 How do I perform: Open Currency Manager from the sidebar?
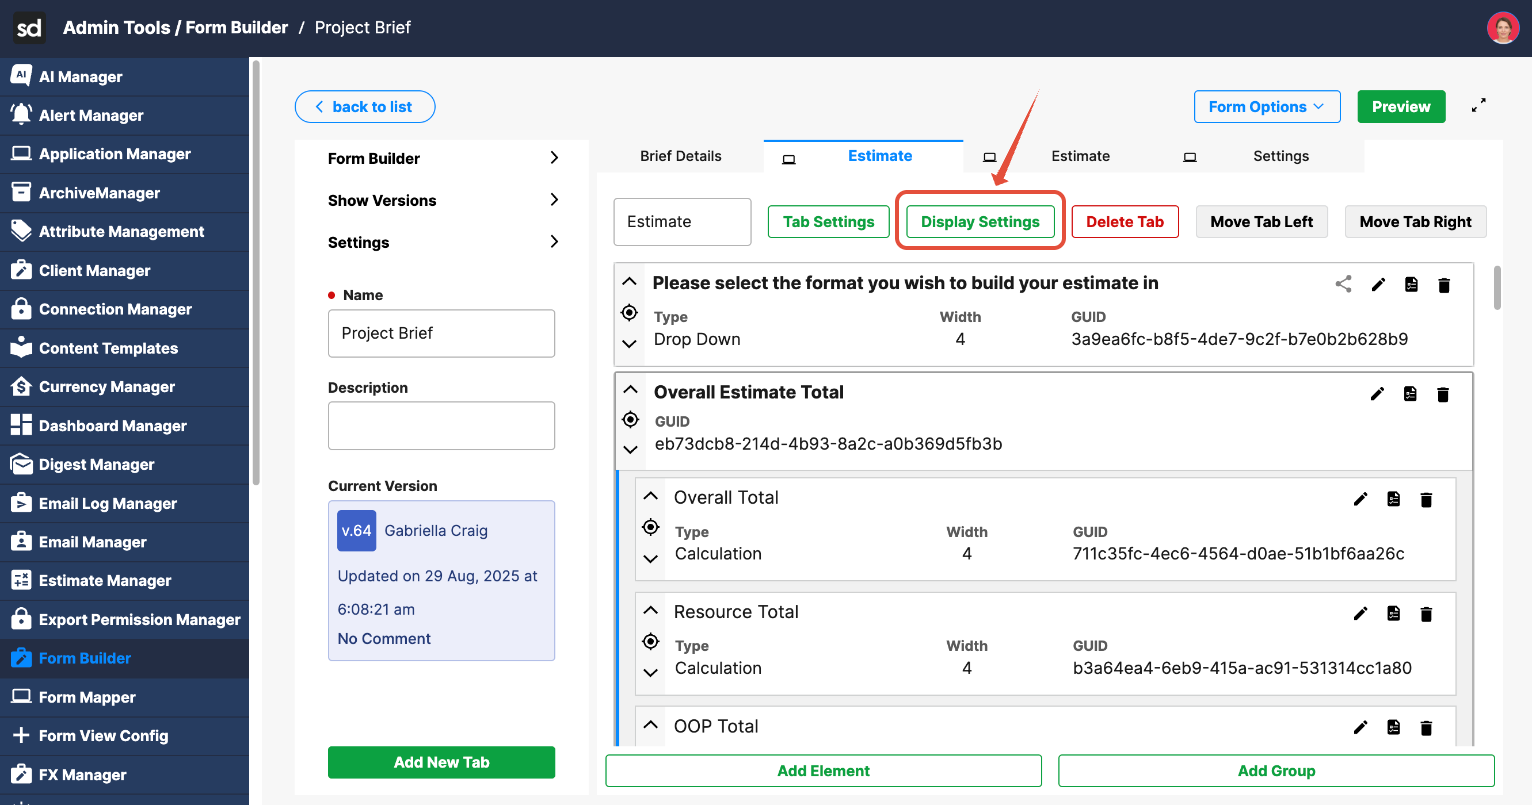tap(124, 387)
